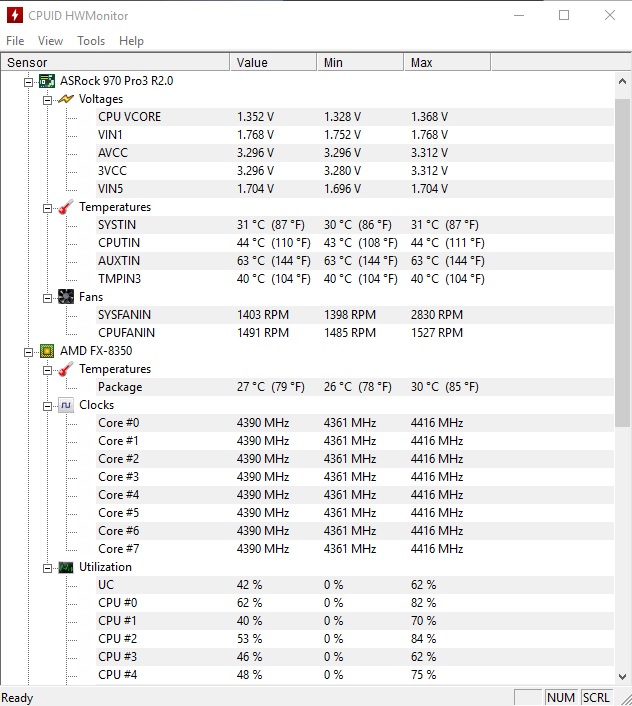Minimize the HWMonitor window
Image resolution: width=632 pixels, height=706 pixels.
[519, 15]
